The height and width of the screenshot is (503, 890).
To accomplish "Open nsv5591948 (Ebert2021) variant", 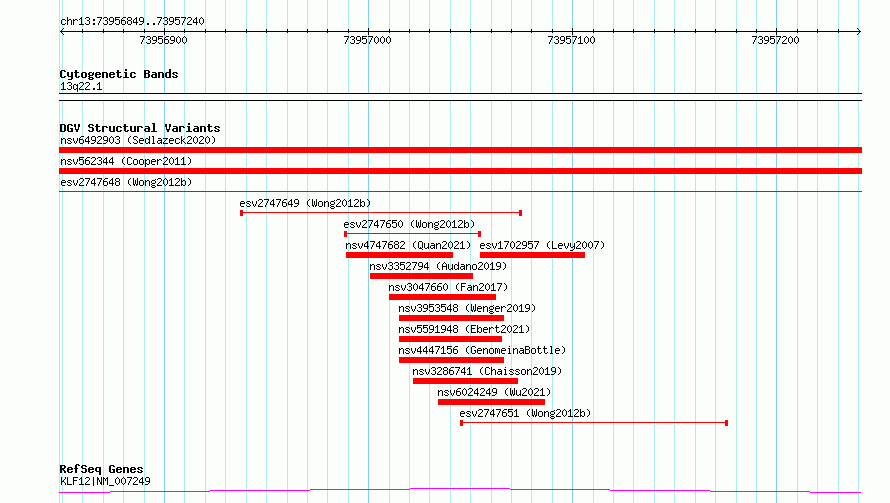I will [464, 329].
